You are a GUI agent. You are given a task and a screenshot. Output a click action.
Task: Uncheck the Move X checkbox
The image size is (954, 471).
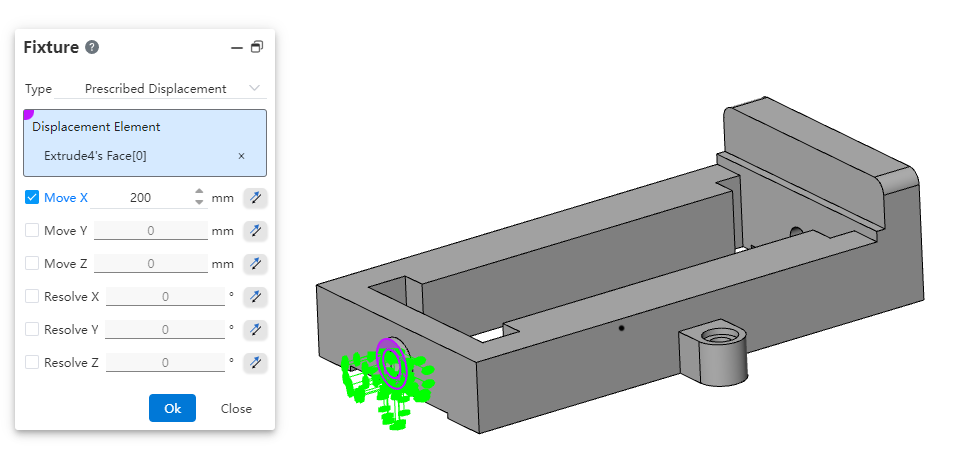tap(32, 198)
